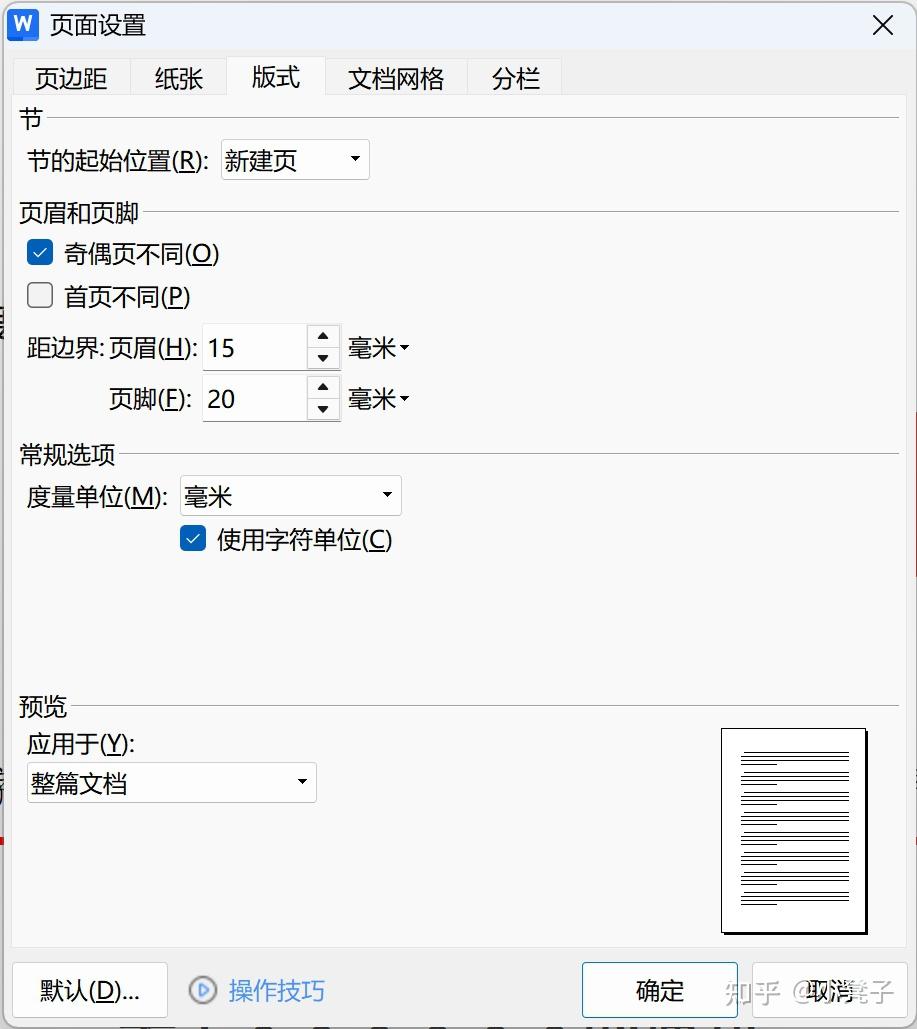Image resolution: width=917 pixels, height=1029 pixels.
Task: Enable the 首页不同 checkbox
Action: pyautogui.click(x=39, y=295)
